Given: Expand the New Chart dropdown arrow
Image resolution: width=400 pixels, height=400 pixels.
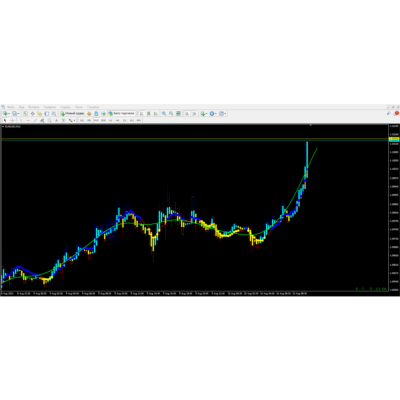Looking at the screenshot, I should point(9,114).
